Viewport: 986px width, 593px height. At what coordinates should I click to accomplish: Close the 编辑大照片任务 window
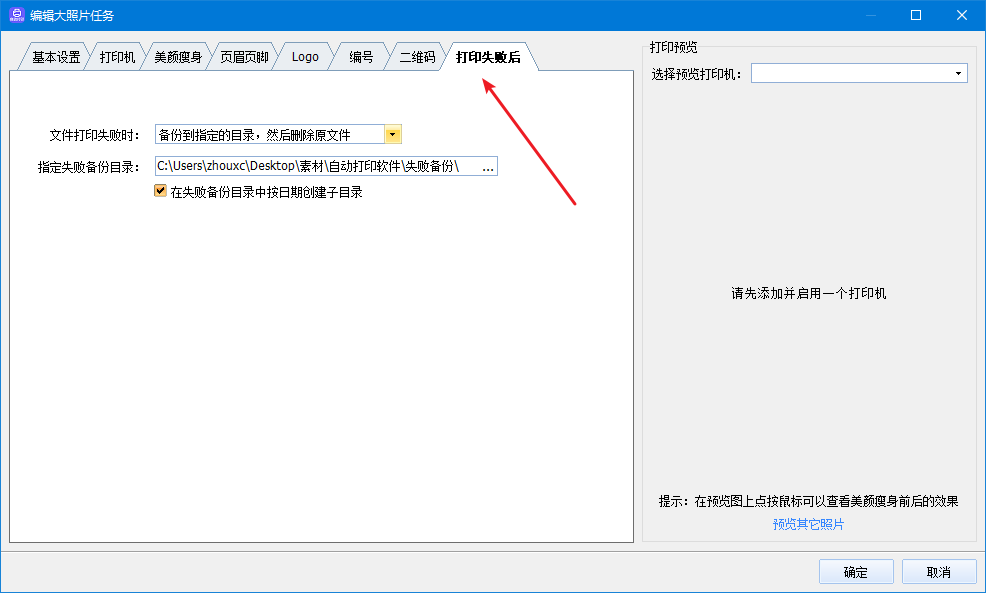(962, 15)
